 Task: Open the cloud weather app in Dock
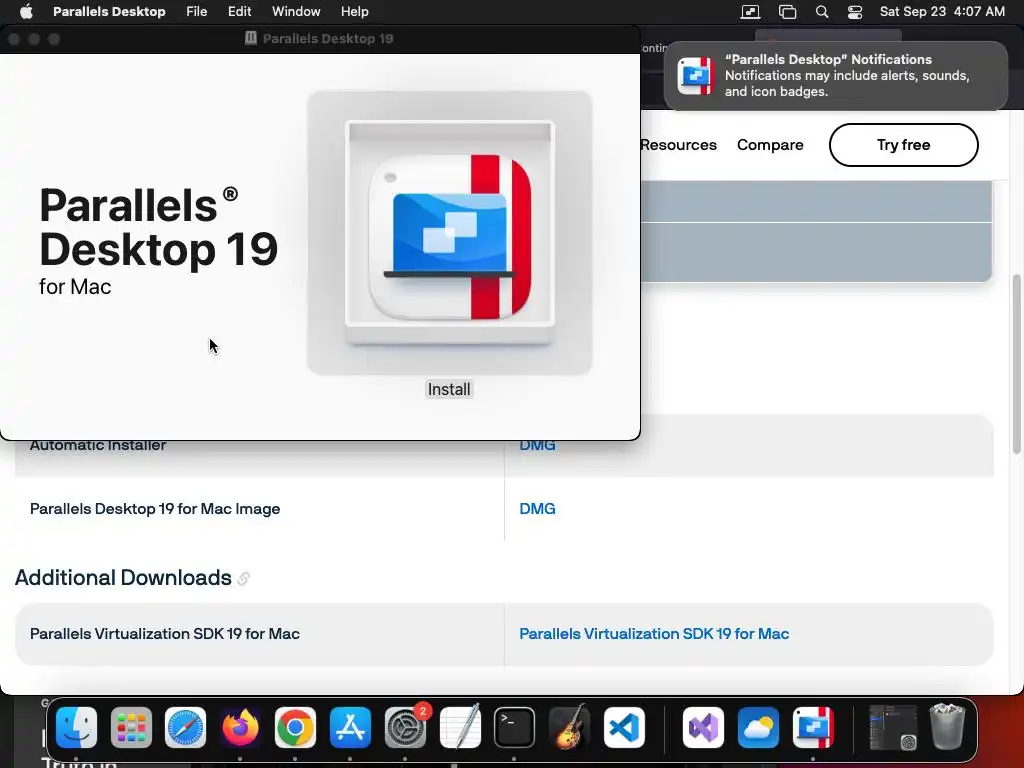pos(758,727)
